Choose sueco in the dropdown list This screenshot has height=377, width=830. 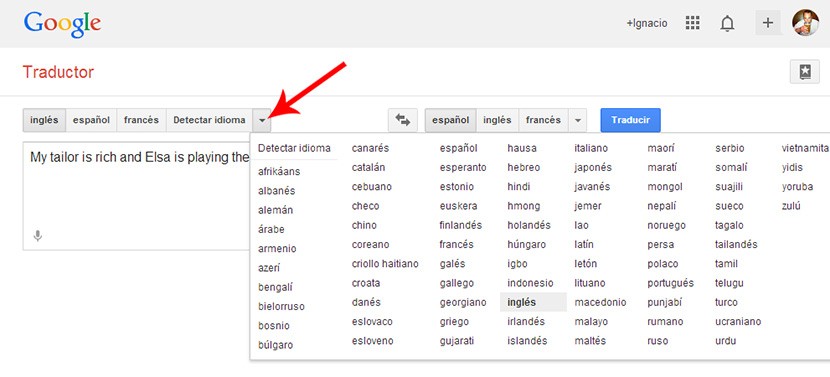(x=729, y=206)
